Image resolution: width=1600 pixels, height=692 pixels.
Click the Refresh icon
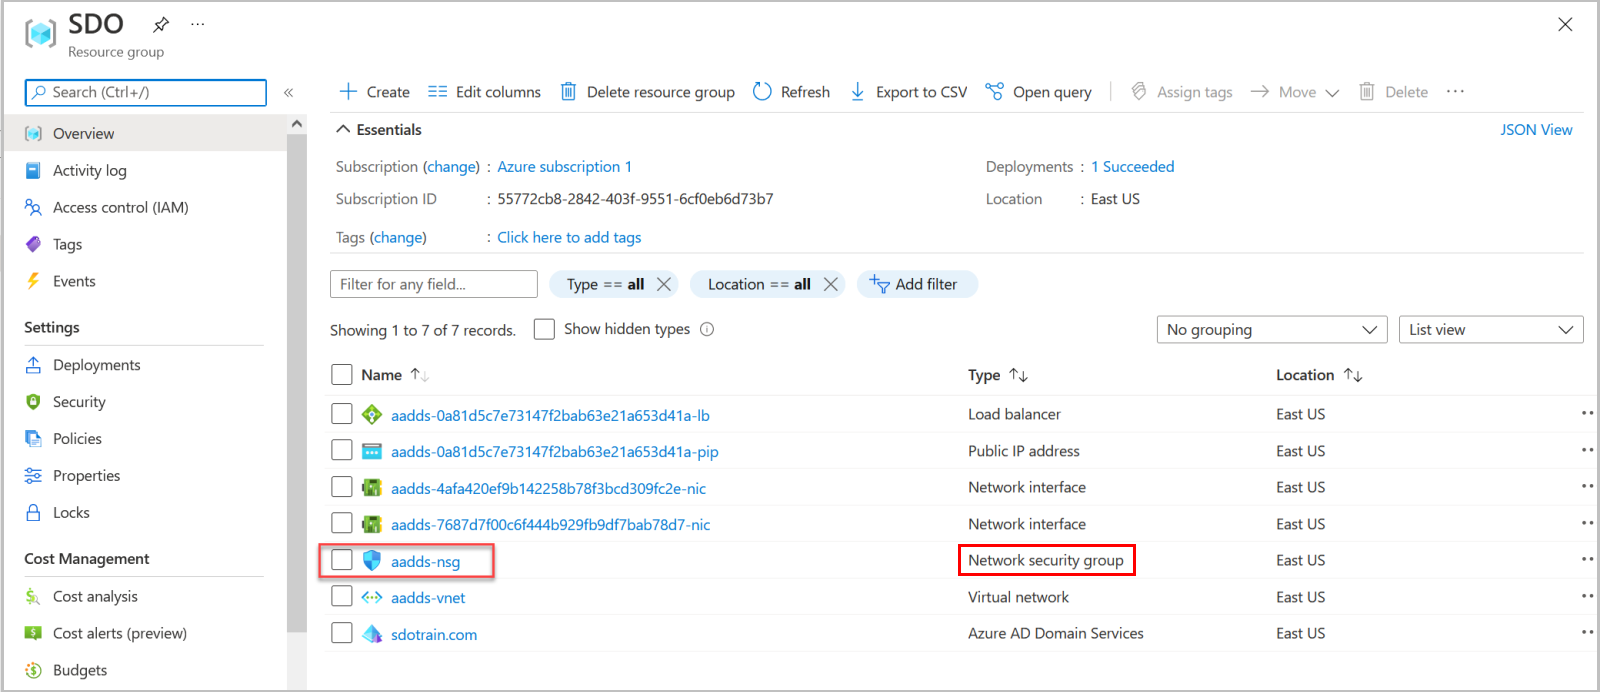(x=762, y=92)
